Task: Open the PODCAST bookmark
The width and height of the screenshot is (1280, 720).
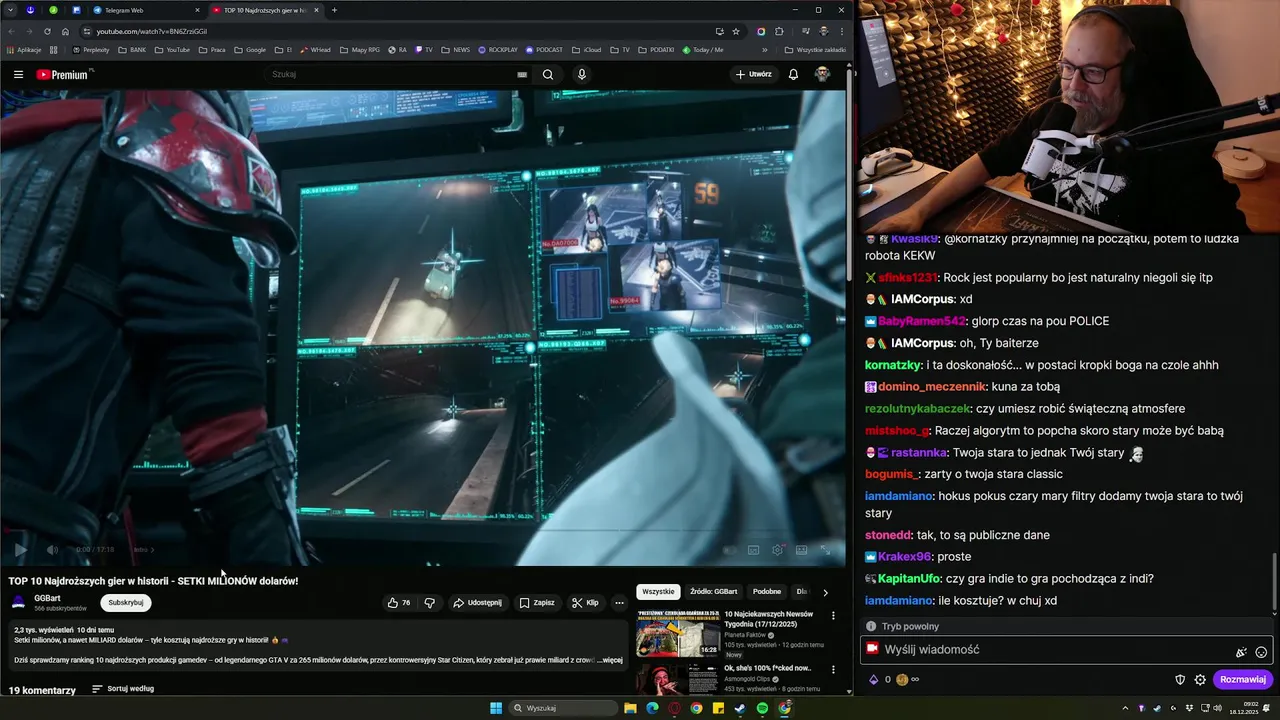Action: point(543,49)
